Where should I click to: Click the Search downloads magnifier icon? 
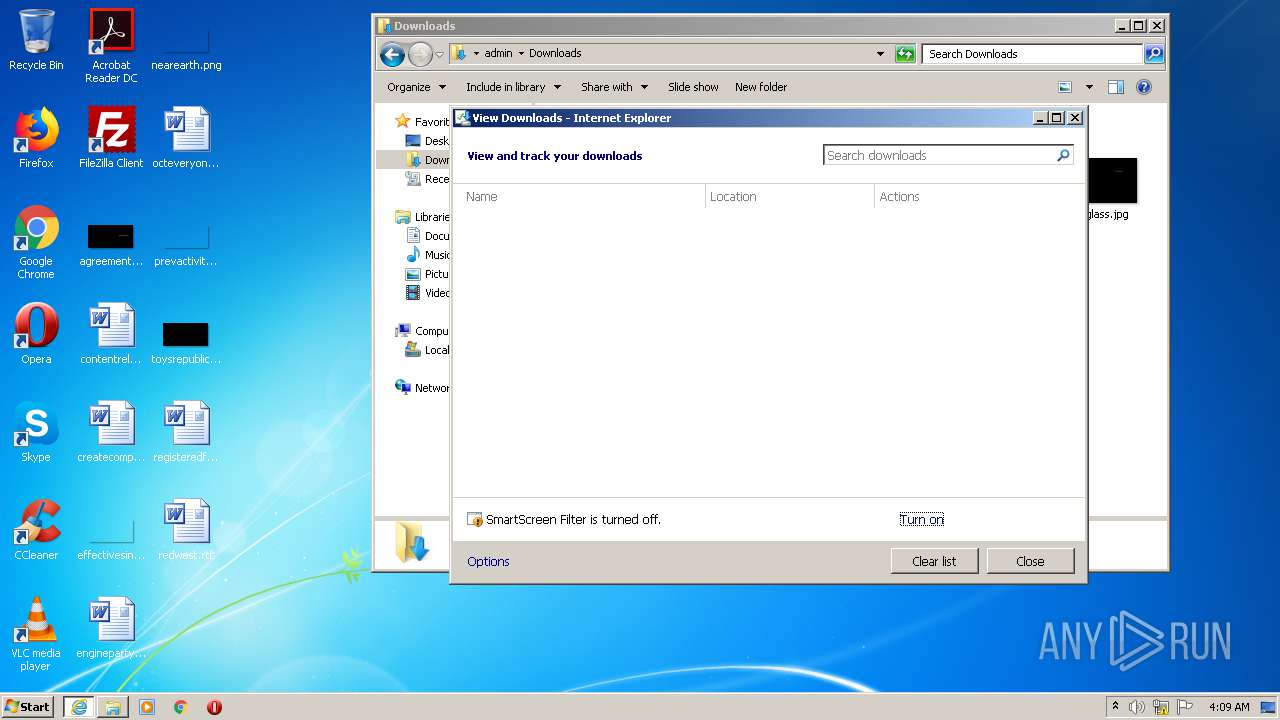[1063, 155]
